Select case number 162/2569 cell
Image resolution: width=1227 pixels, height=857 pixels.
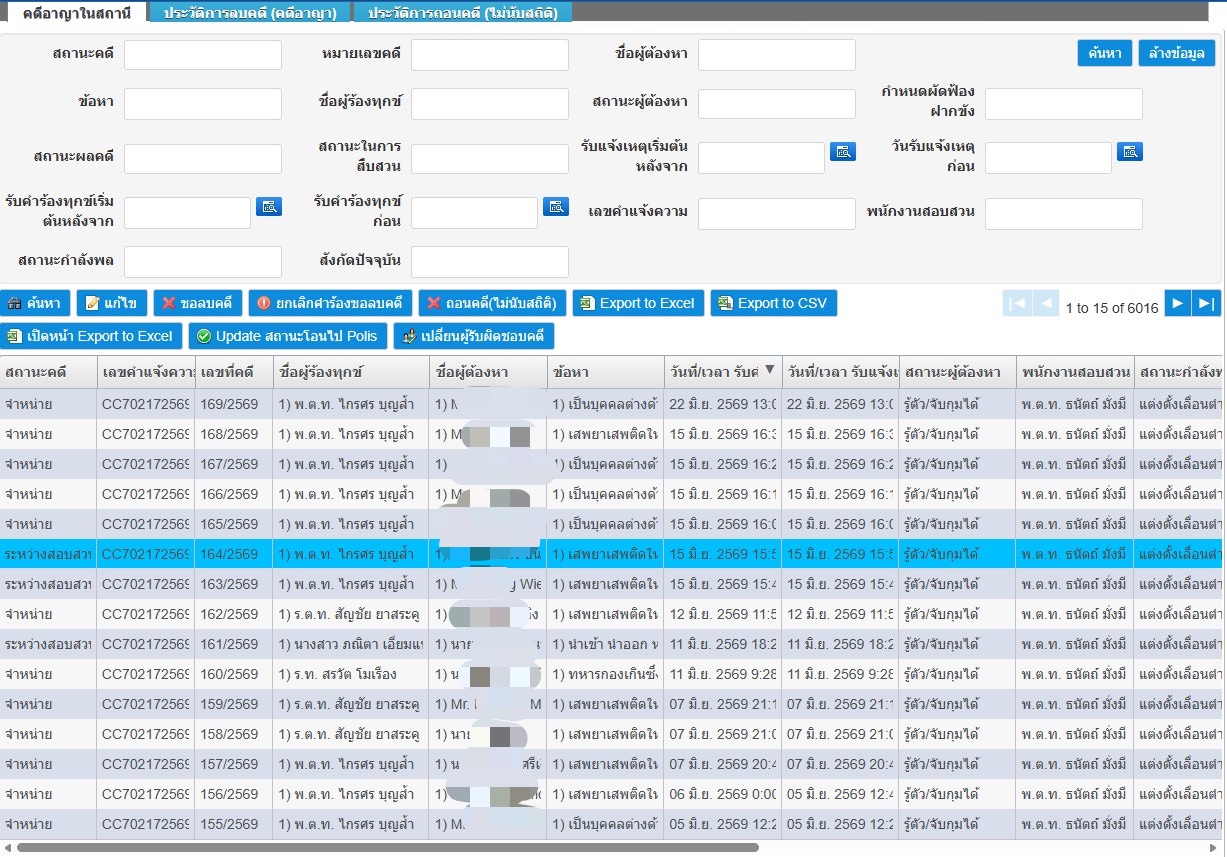pos(234,614)
